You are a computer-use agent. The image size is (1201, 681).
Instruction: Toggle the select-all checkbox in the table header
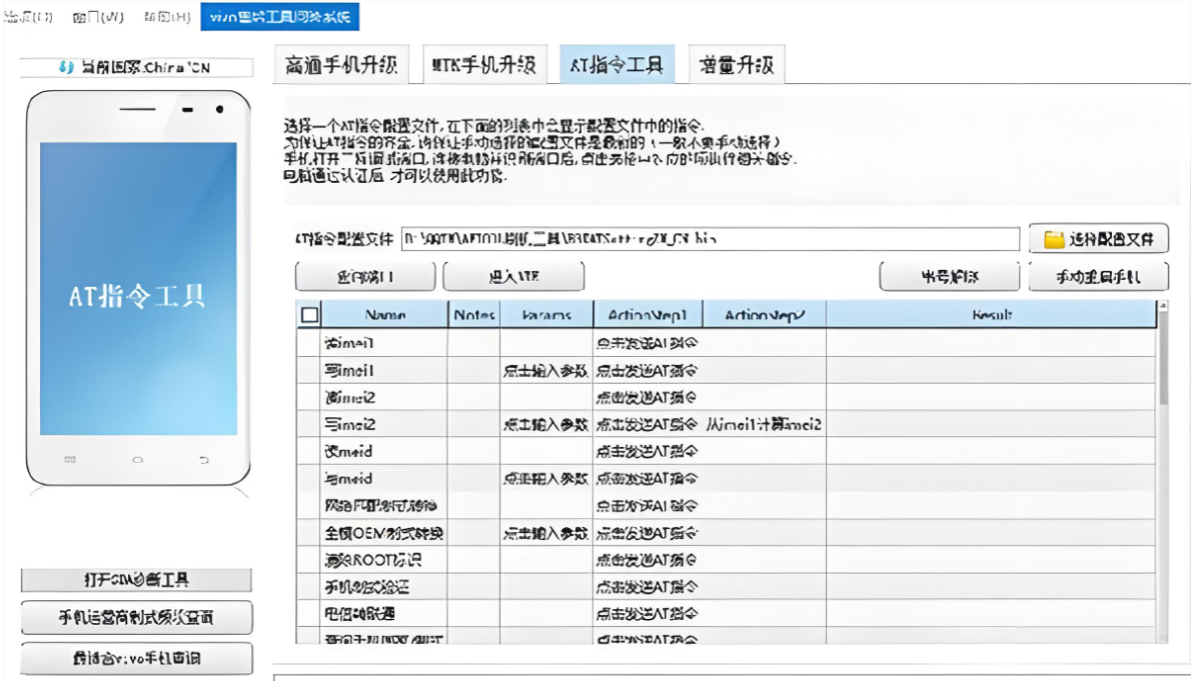click(310, 314)
